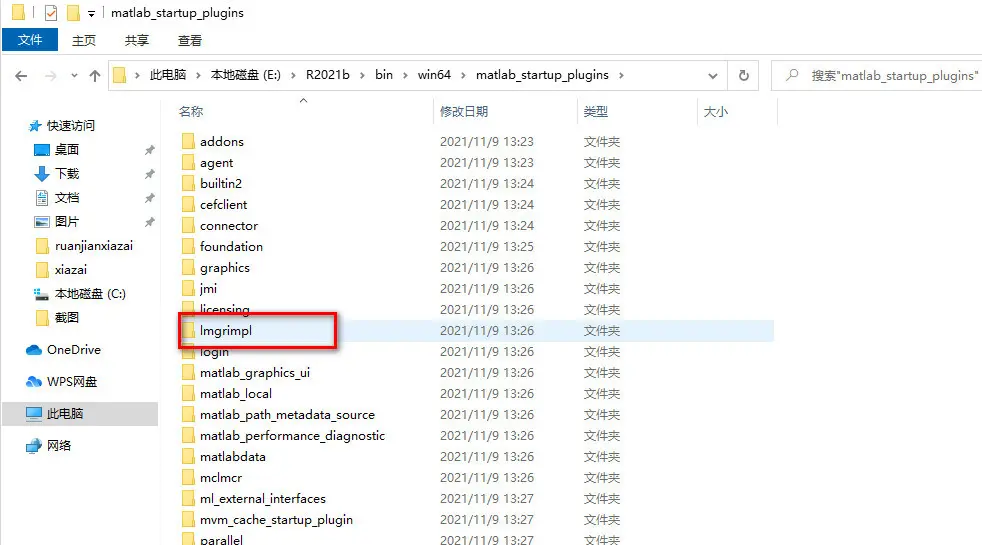982x545 pixels.
Task: Click the search magnifier icon
Action: (x=792, y=75)
